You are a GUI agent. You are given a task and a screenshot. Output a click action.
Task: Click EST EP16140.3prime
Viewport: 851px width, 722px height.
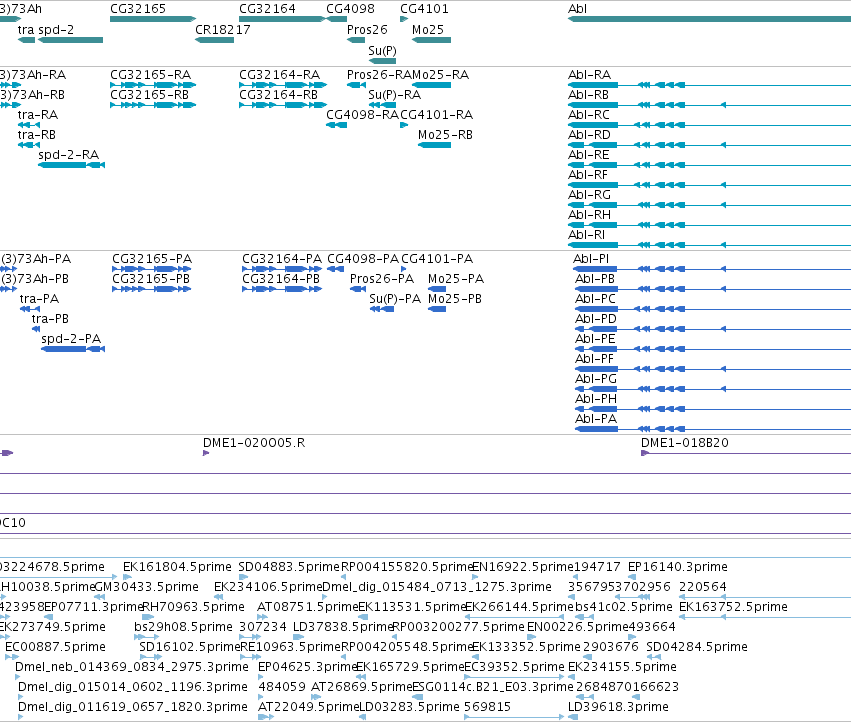(x=677, y=567)
